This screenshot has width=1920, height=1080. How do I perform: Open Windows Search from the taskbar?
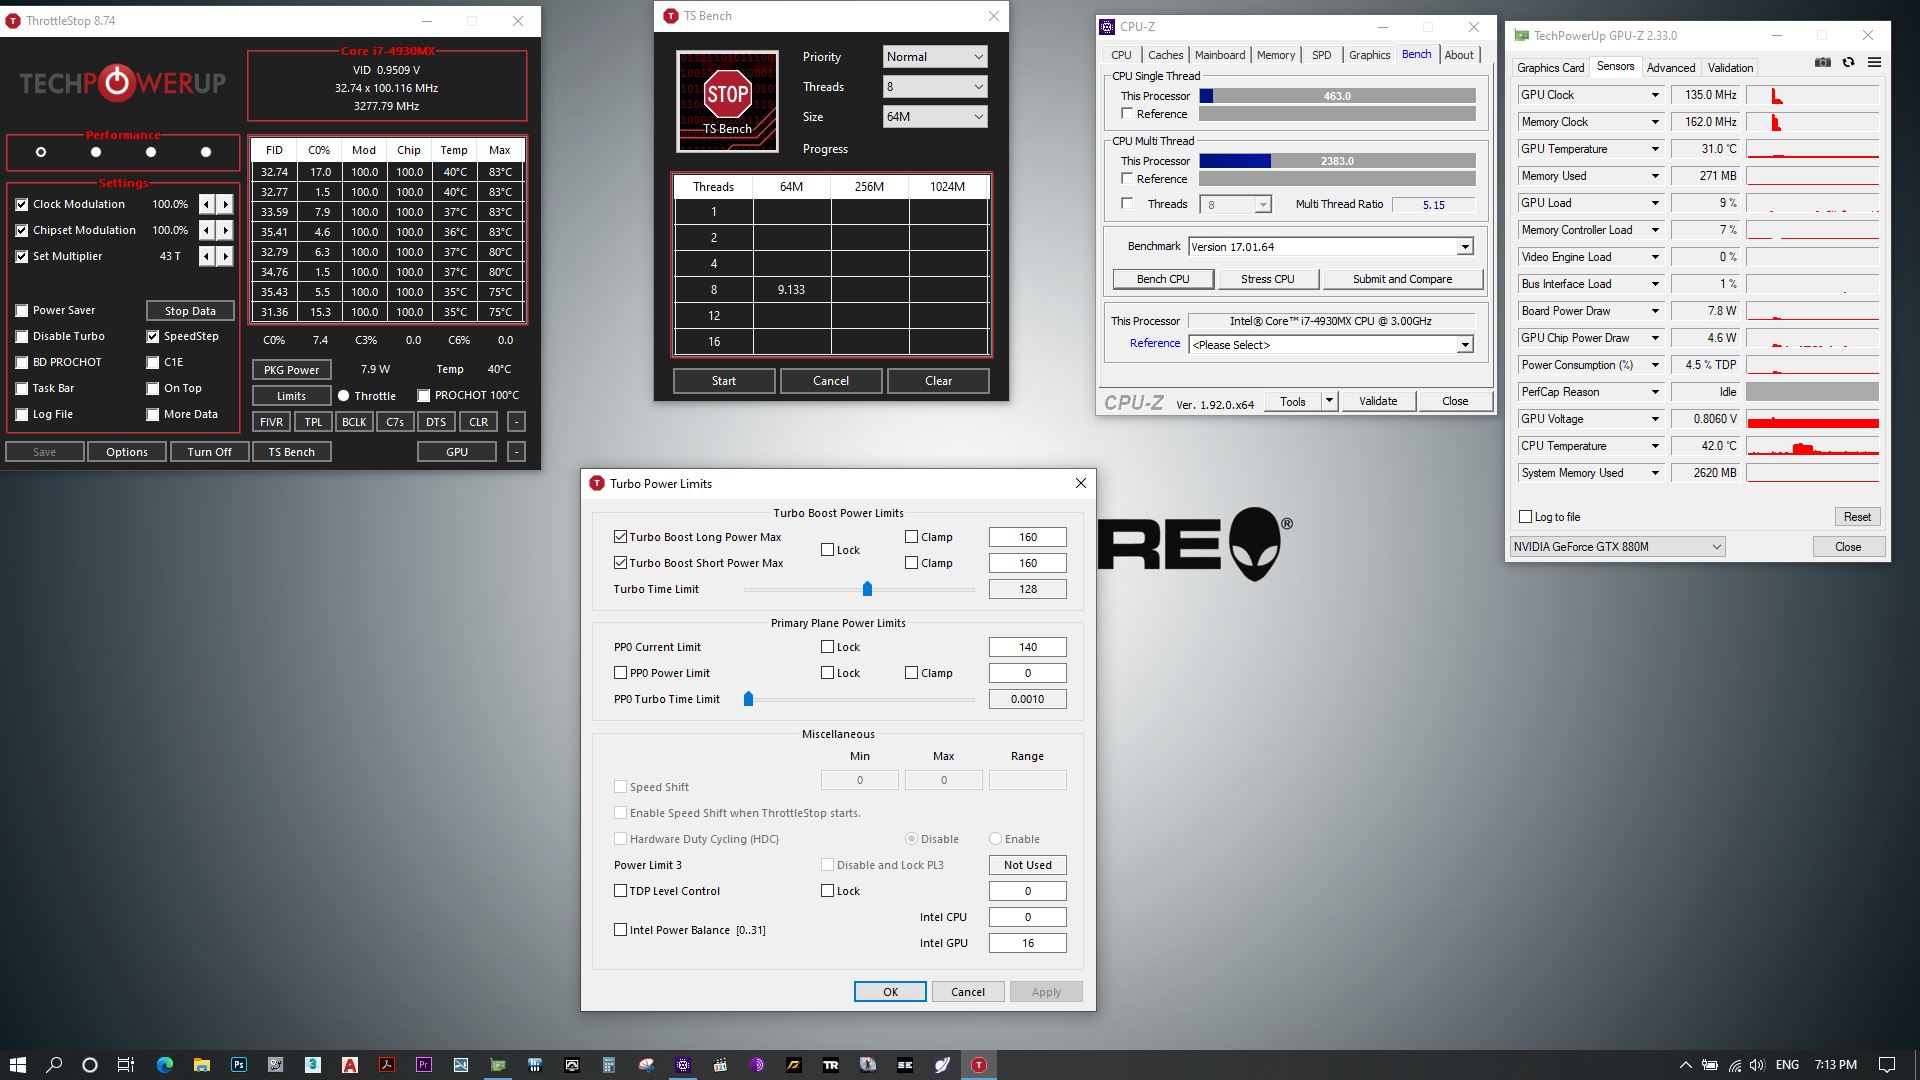pyautogui.click(x=54, y=1065)
